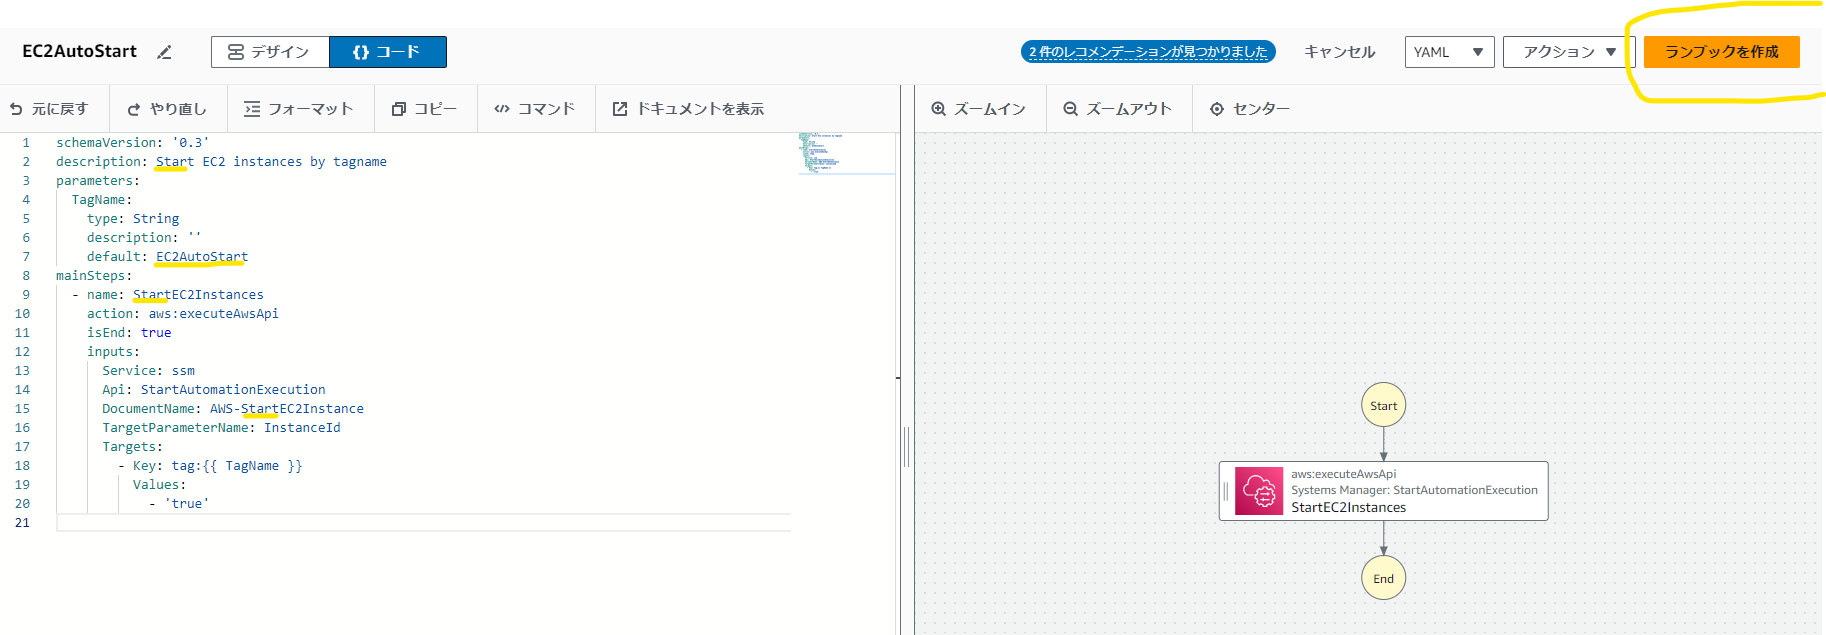Format the code with フォーマット

pyautogui.click(x=298, y=109)
